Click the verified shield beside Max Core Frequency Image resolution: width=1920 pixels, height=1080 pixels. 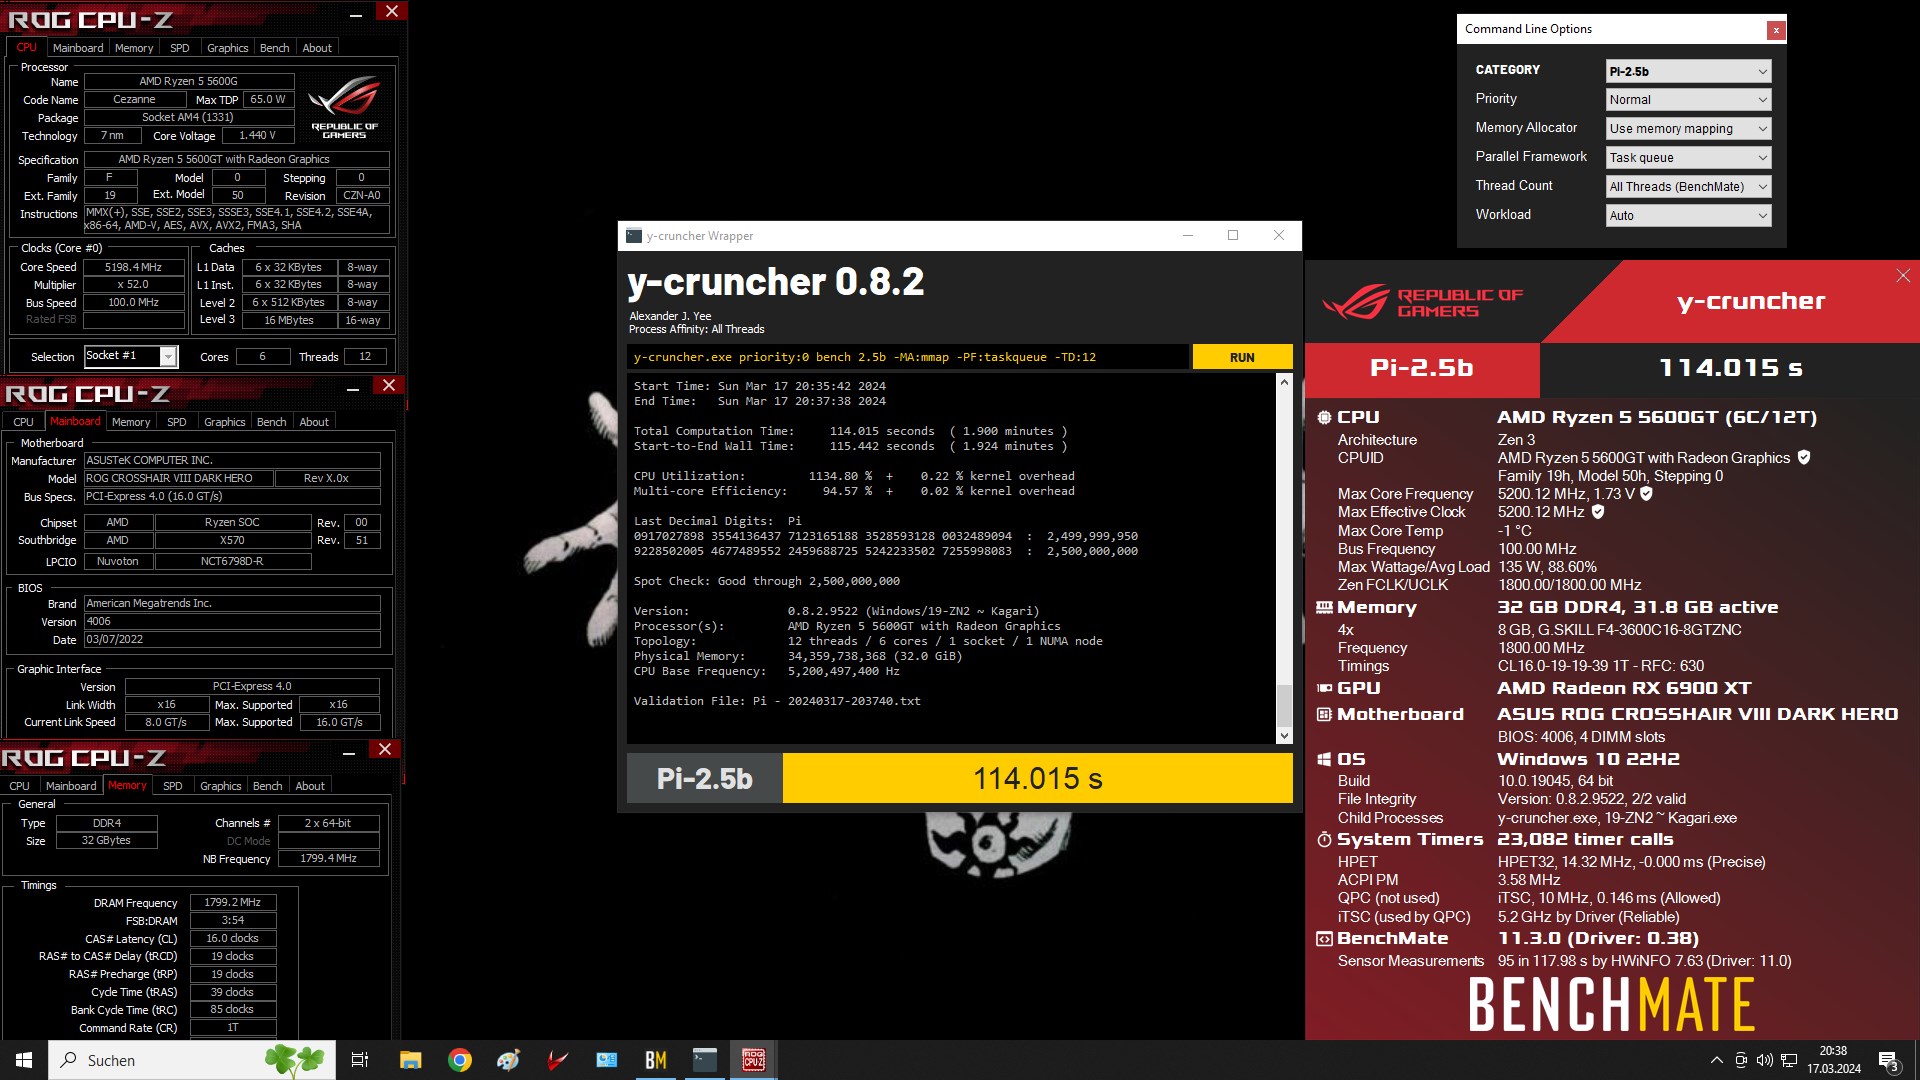point(1646,494)
